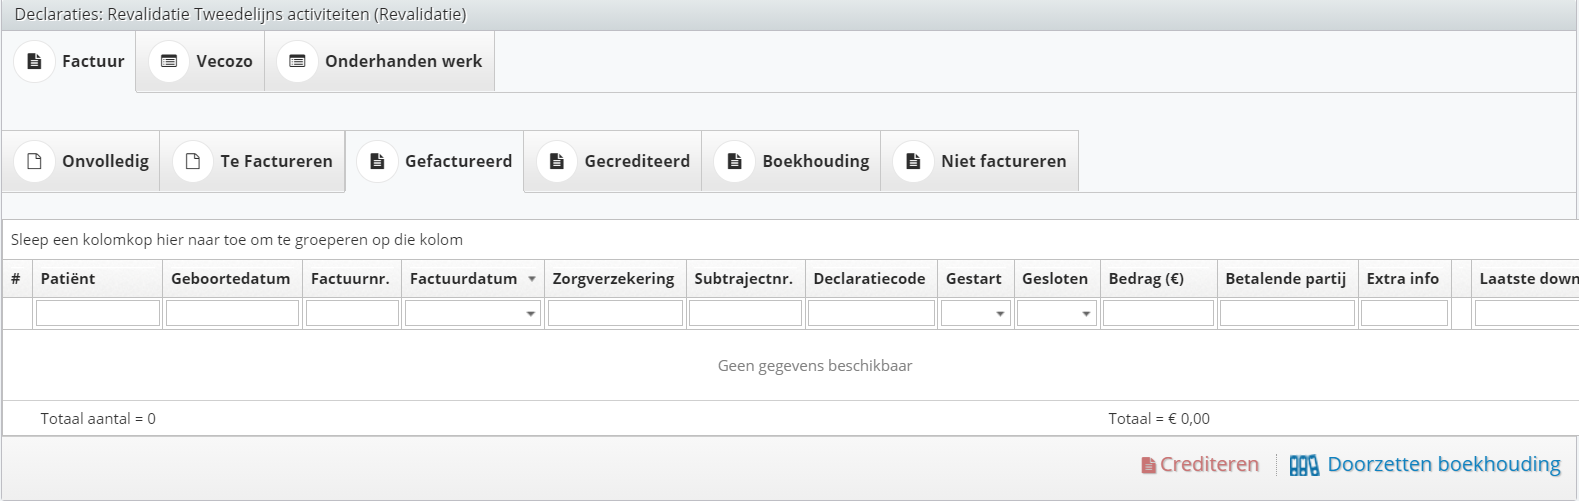Click the Factuurnr. filter input

(x=352, y=314)
